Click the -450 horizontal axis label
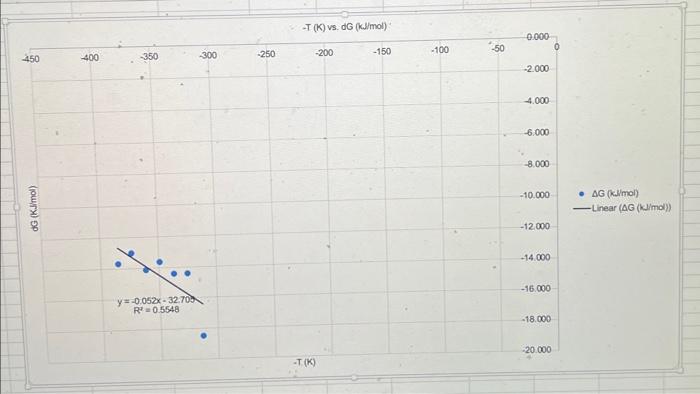 click(31, 59)
